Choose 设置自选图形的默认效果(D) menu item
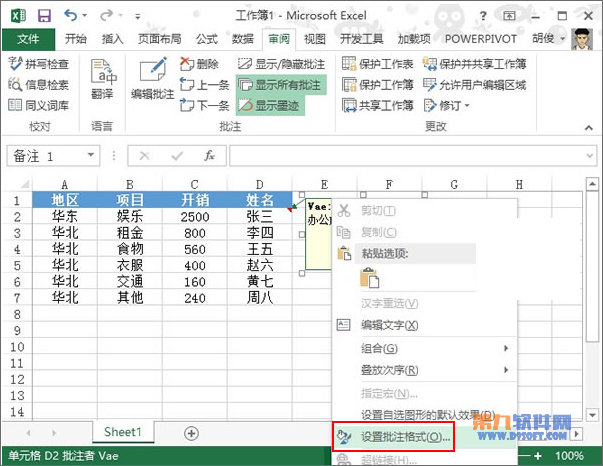Screen dimensions: 603x466 pos(424,415)
